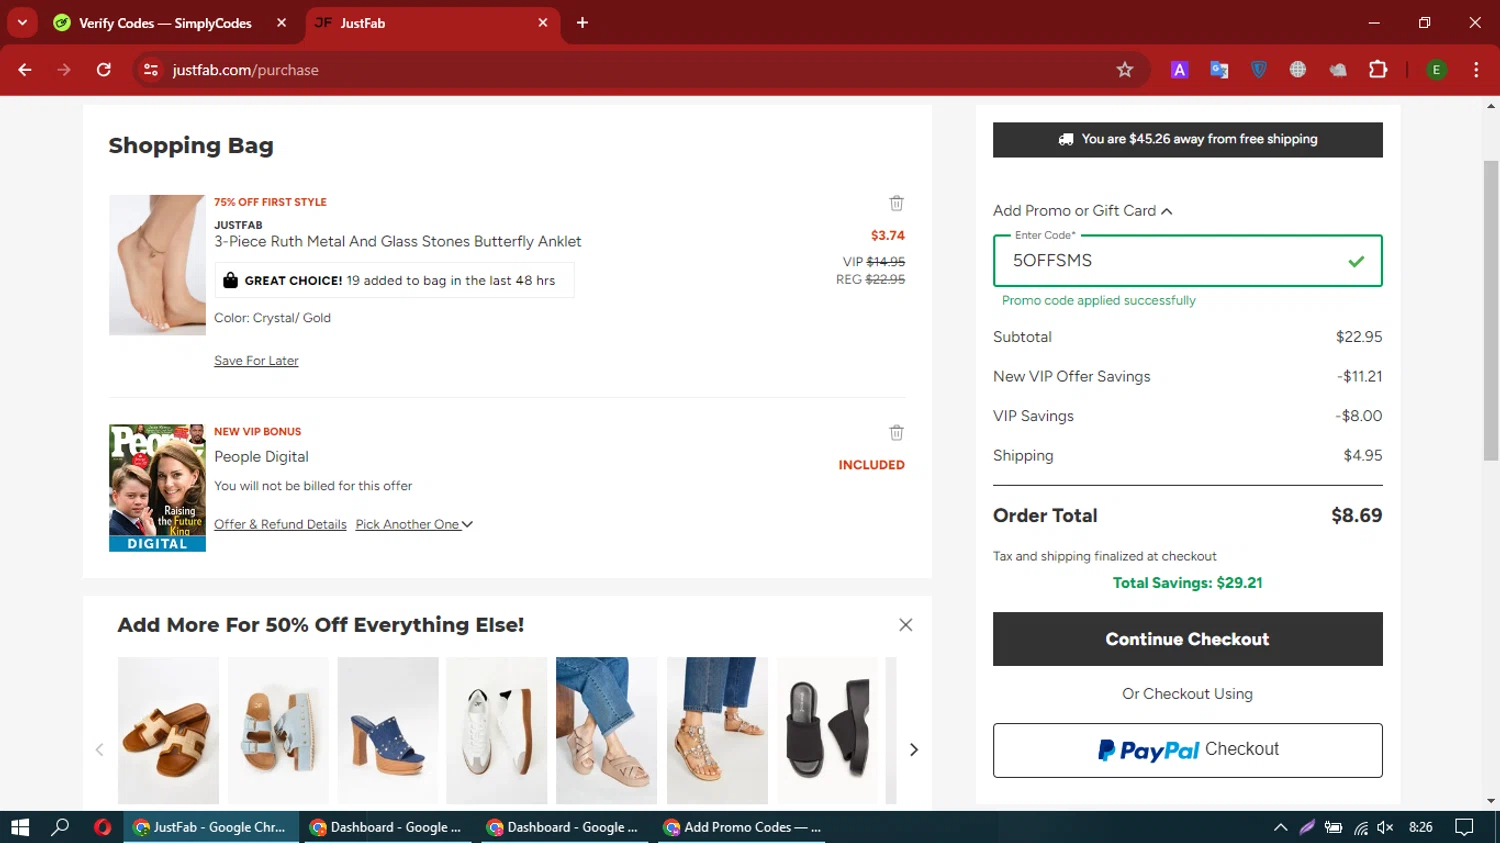
Task: Open the tab search dropdown
Action: tap(22, 23)
